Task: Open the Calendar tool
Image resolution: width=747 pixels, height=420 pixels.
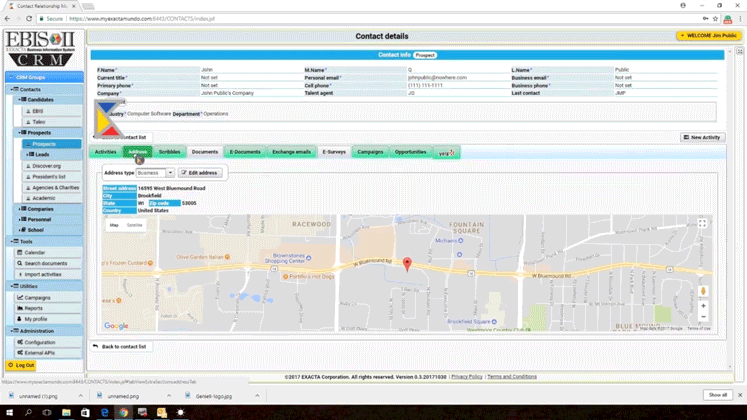Action: (48, 252)
